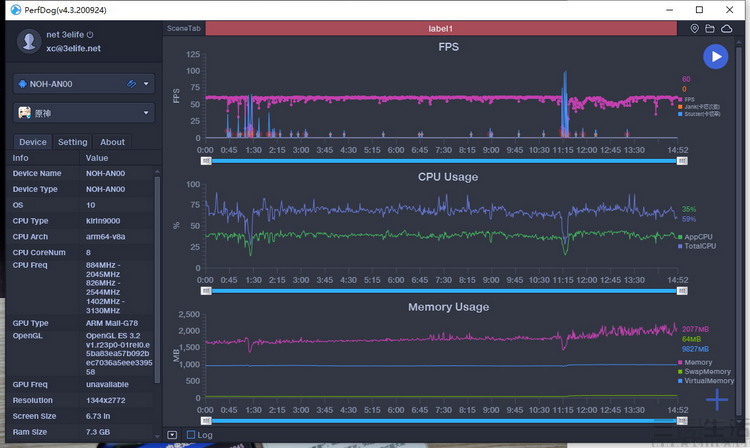Toggle SwapMemory series in legend
The width and height of the screenshot is (750, 448).
(704, 372)
